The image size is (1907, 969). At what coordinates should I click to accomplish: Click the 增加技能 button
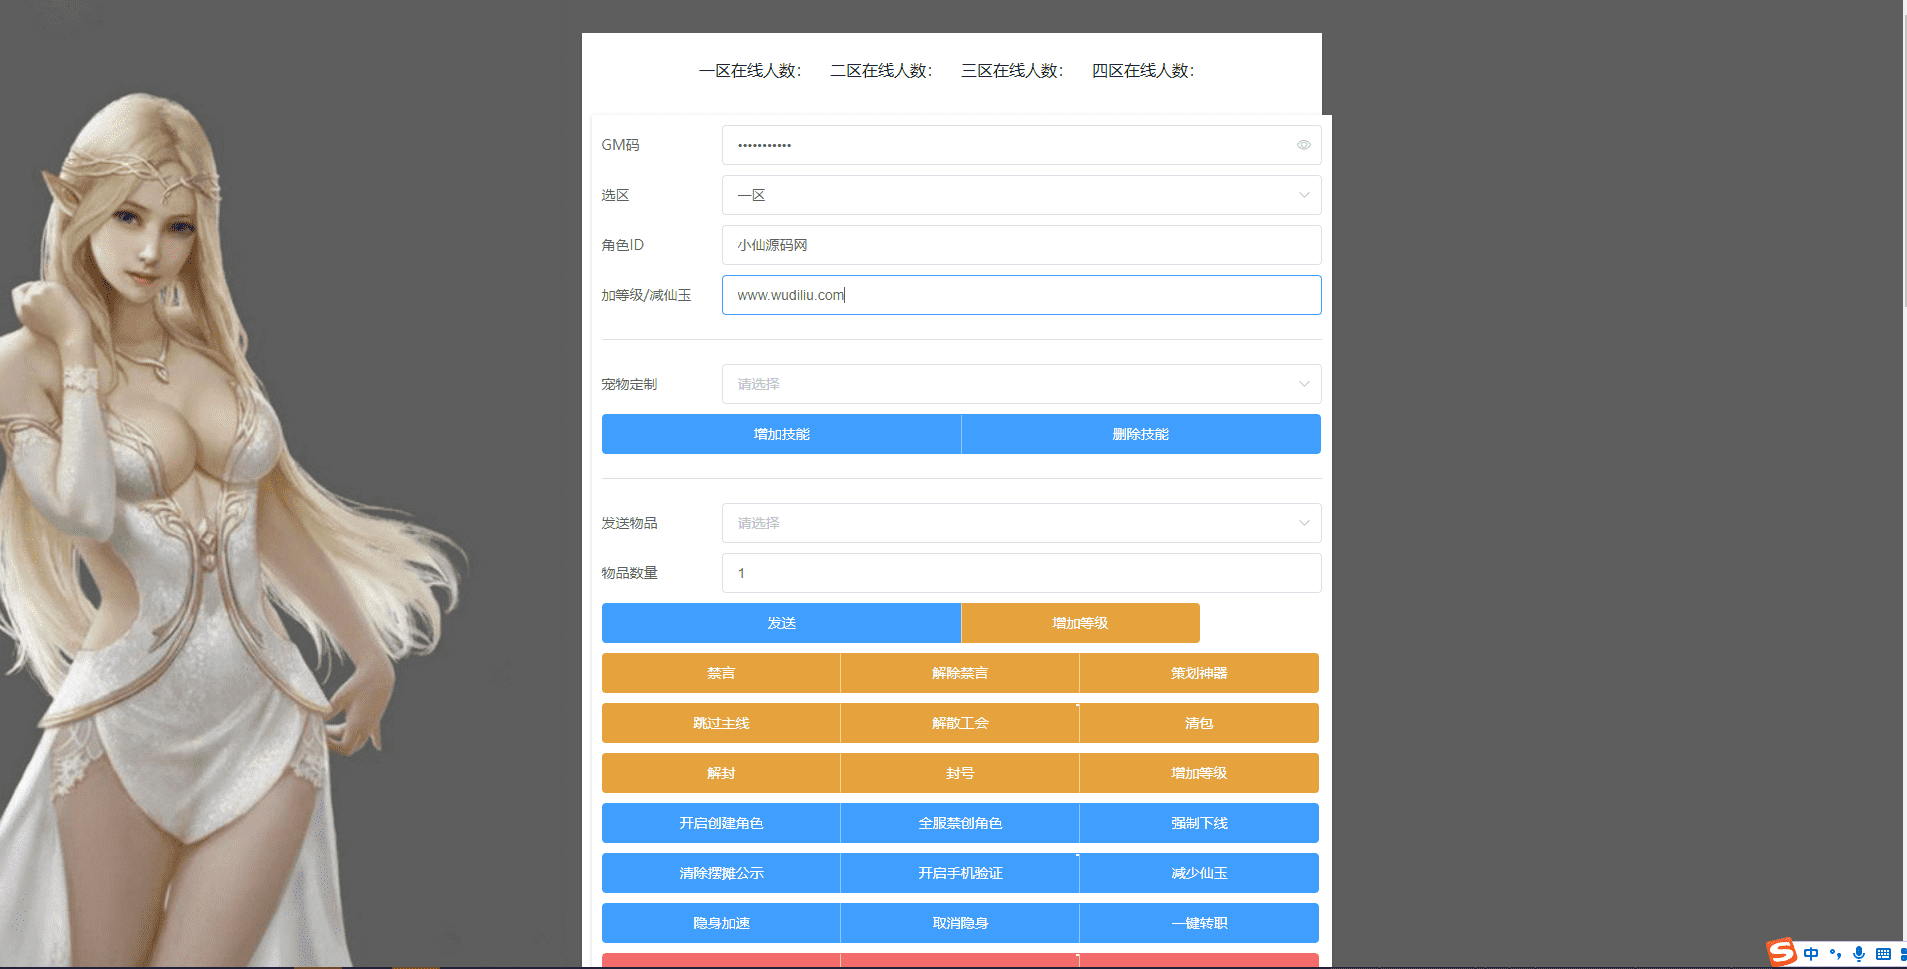pyautogui.click(x=781, y=434)
